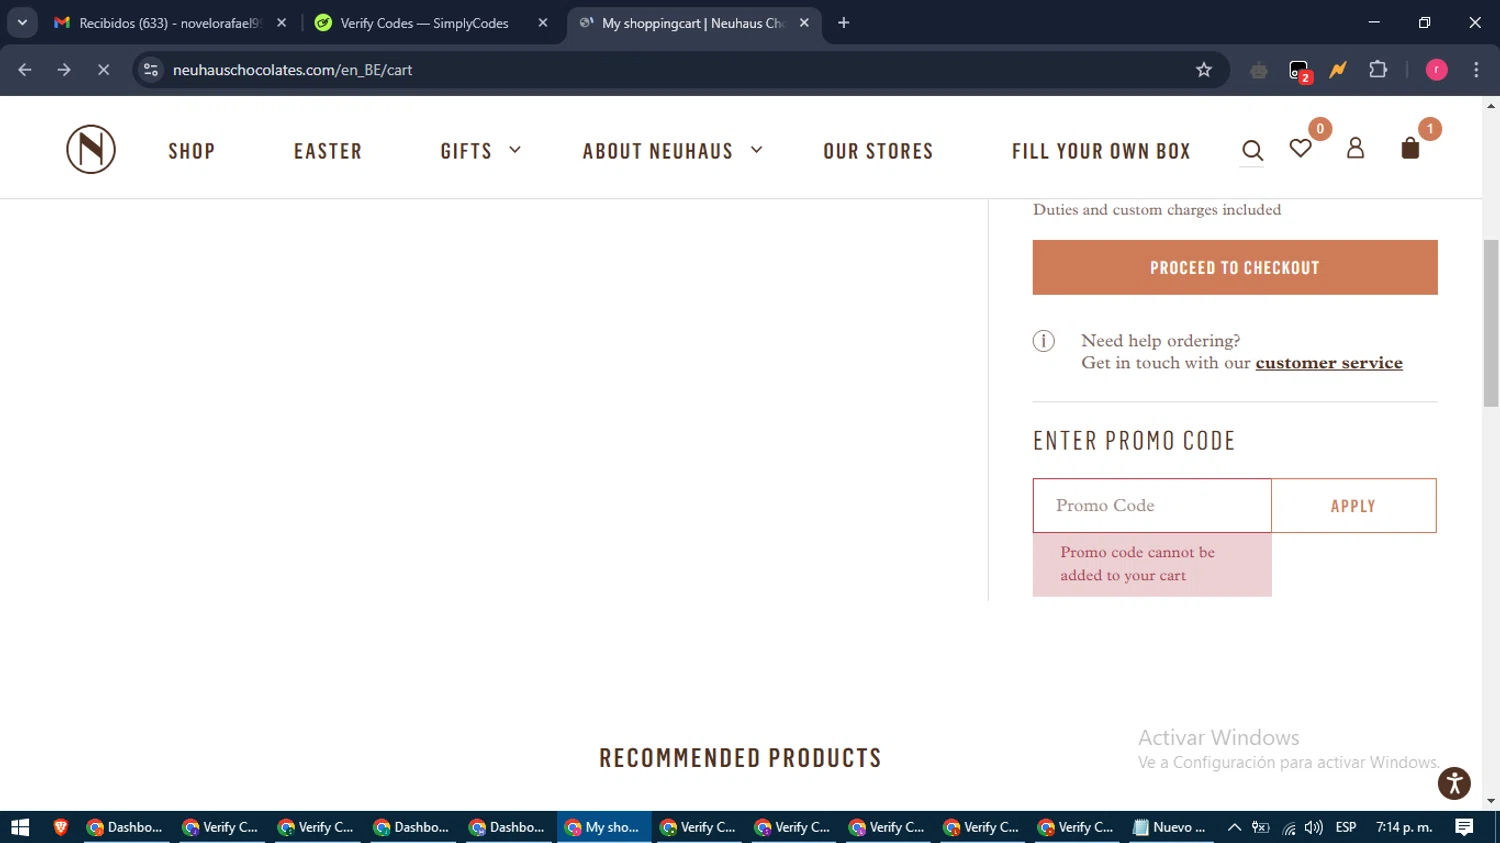Viewport: 1500px width, 843px height.
Task: Open the Gifts menu item
Action: pos(466,151)
